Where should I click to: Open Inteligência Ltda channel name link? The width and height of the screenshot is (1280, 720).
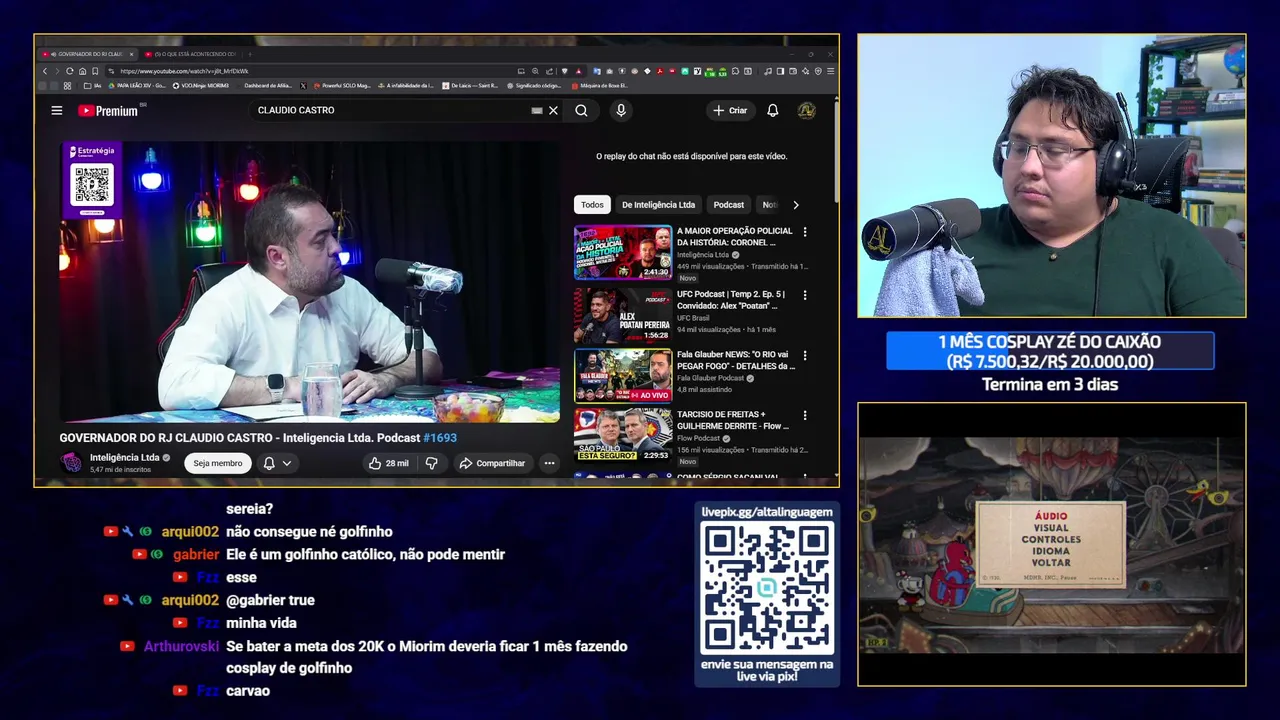tap(124, 457)
